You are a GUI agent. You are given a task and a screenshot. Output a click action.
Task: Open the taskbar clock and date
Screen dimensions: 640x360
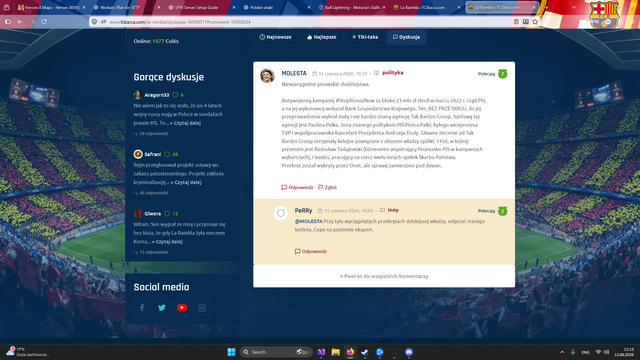tap(624, 352)
